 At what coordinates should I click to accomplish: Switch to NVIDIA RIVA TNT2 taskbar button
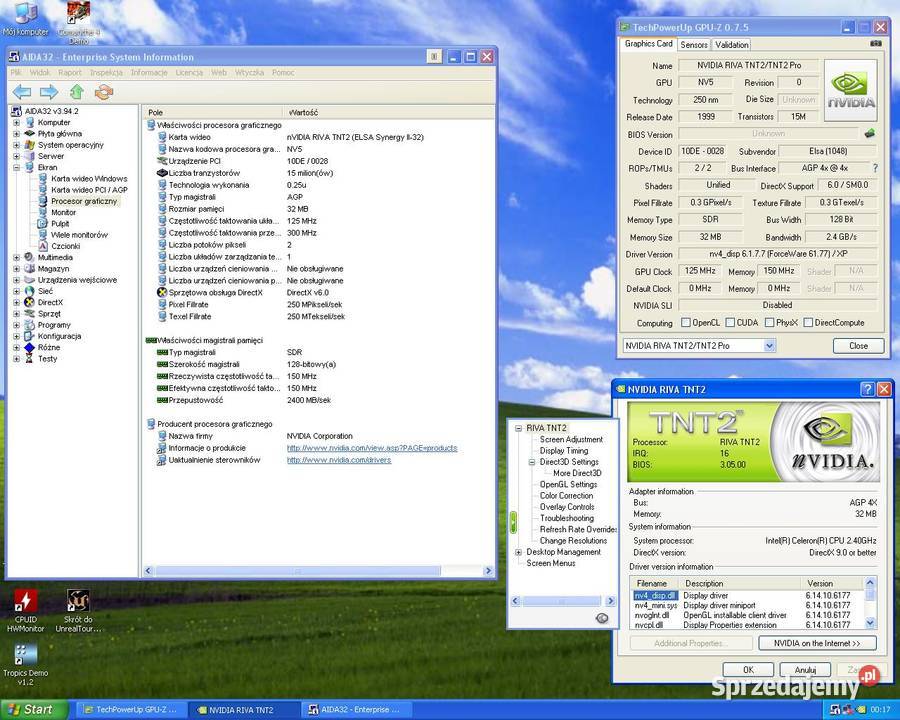point(243,710)
